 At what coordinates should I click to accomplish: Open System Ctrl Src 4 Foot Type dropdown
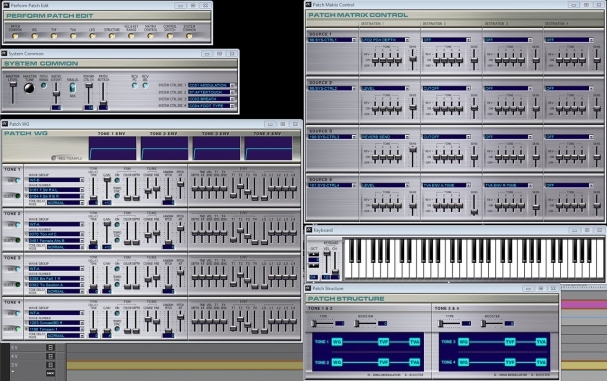[212, 105]
